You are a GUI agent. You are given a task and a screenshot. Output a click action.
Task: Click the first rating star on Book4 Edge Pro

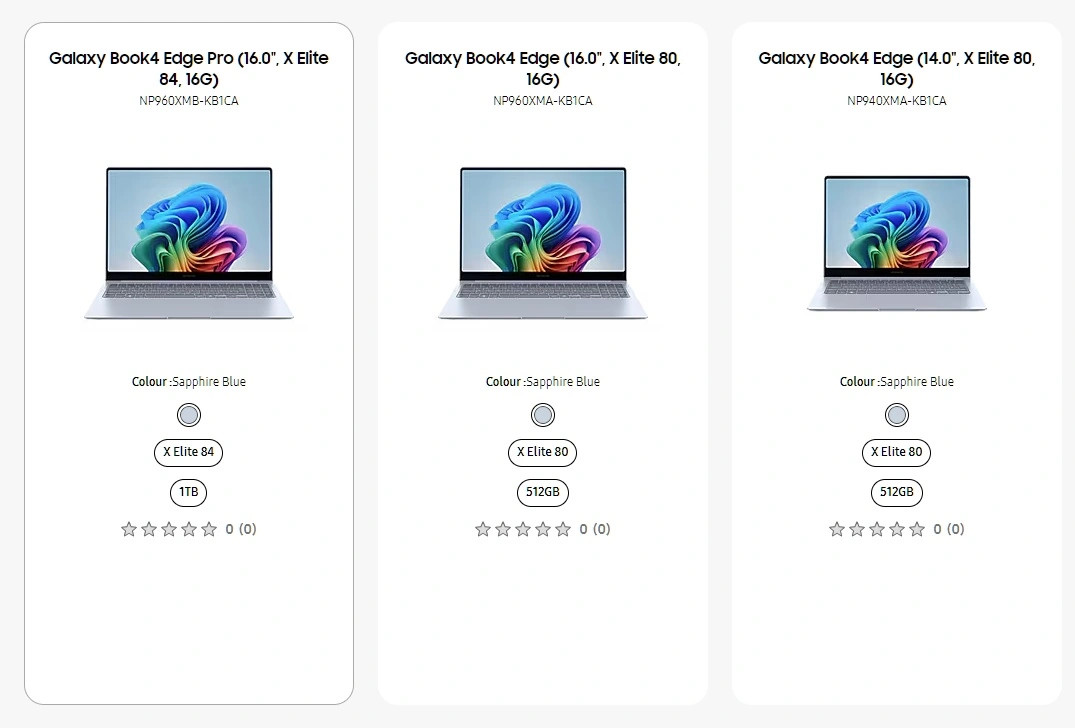(x=129, y=529)
